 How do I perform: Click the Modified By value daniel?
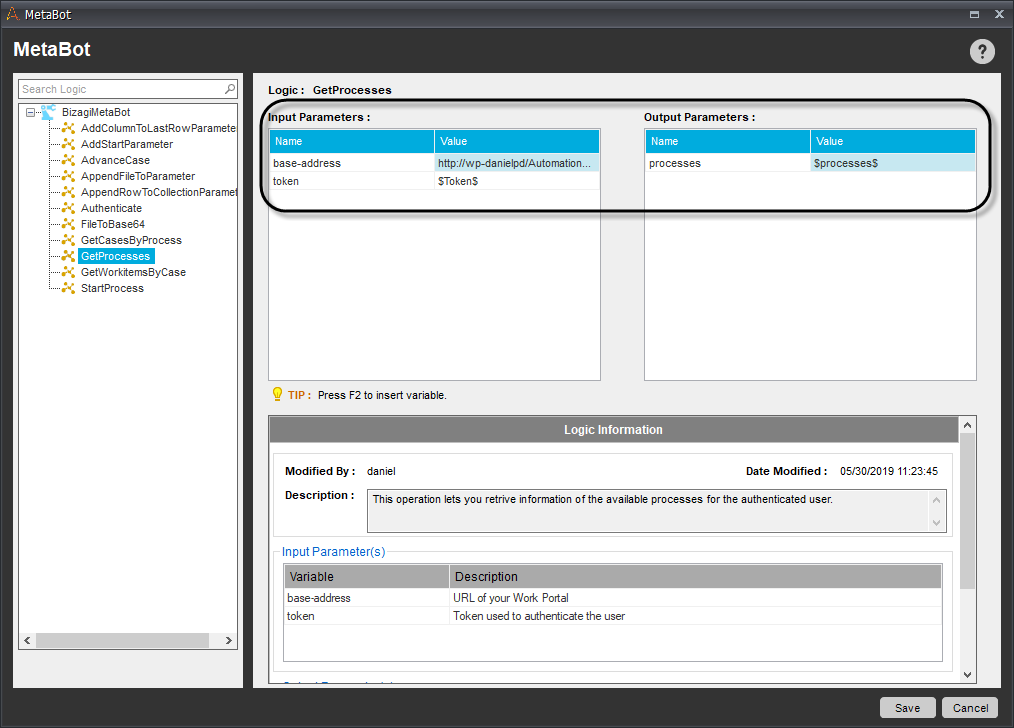point(381,471)
